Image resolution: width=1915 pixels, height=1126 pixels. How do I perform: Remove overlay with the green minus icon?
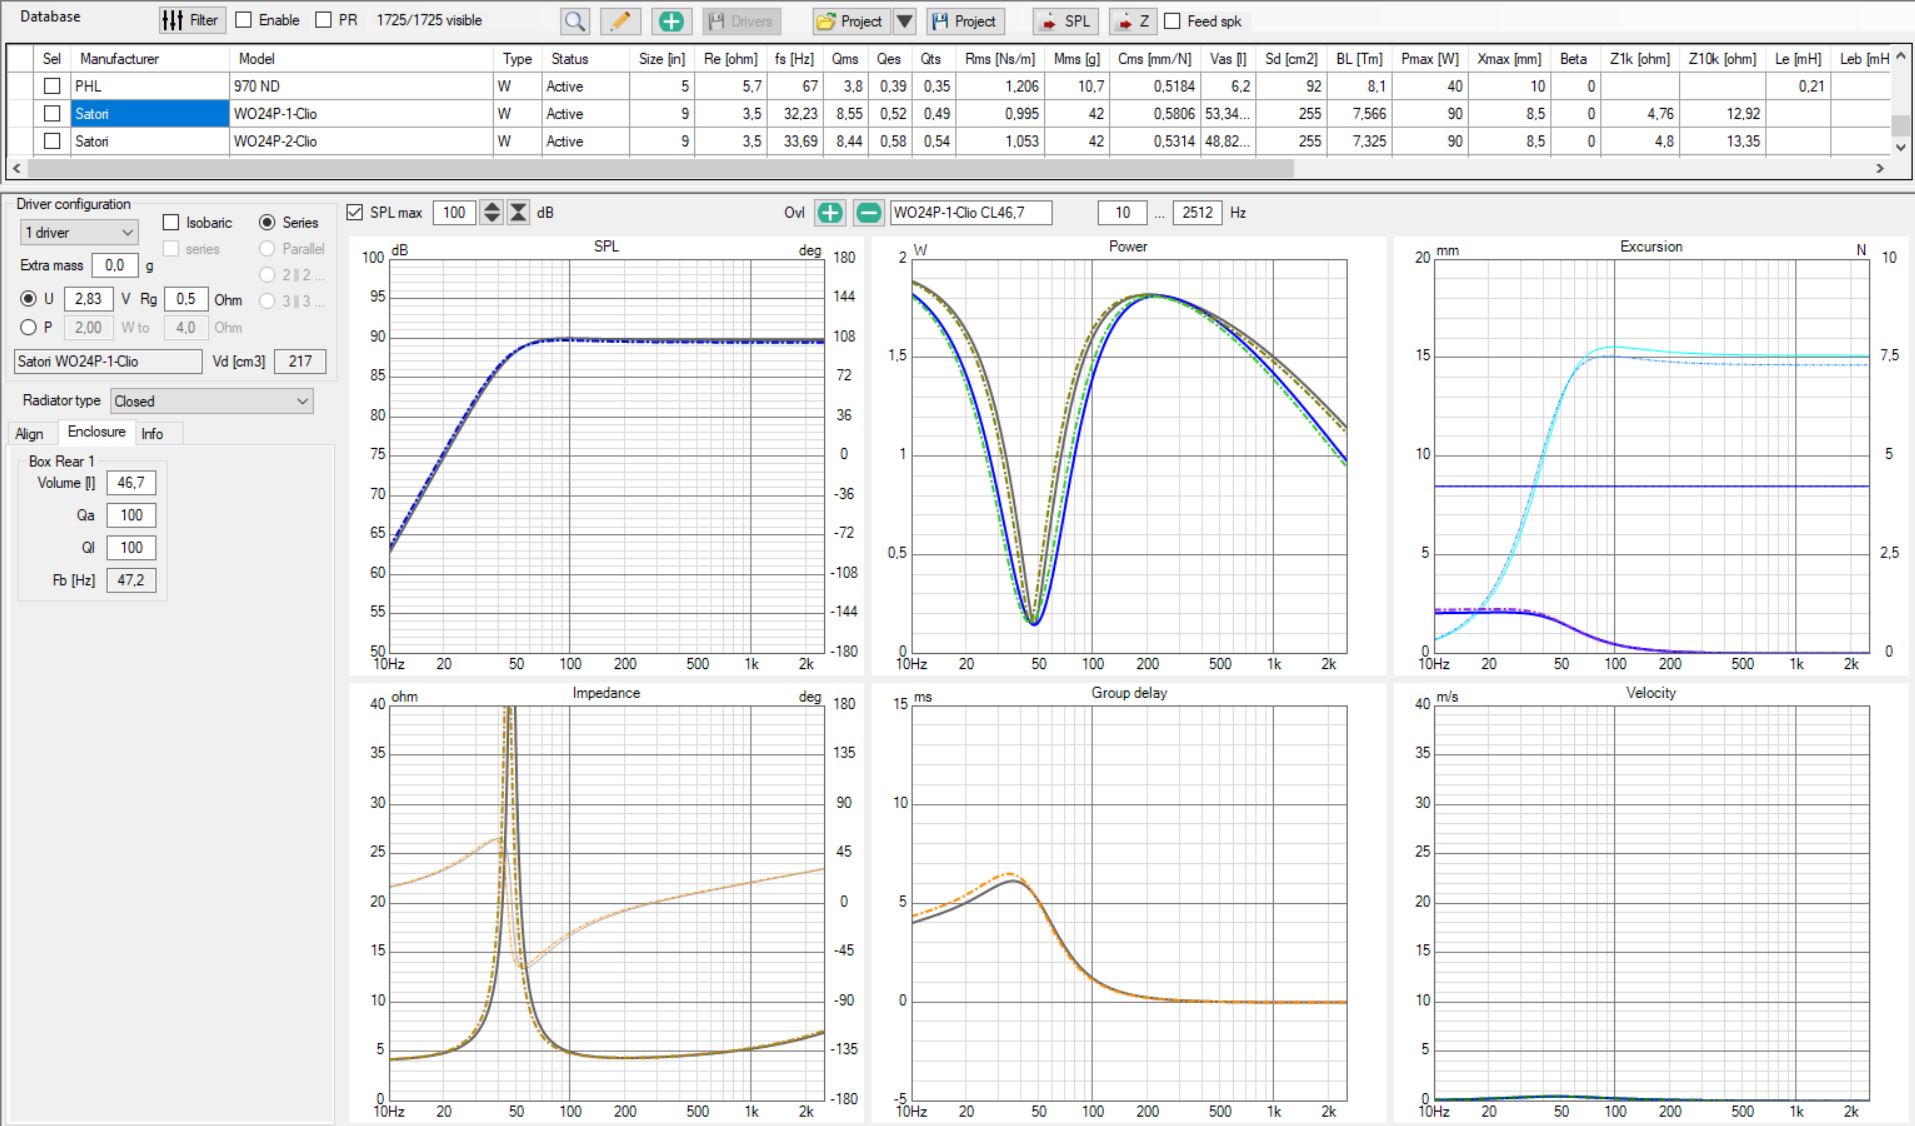pyautogui.click(x=869, y=212)
